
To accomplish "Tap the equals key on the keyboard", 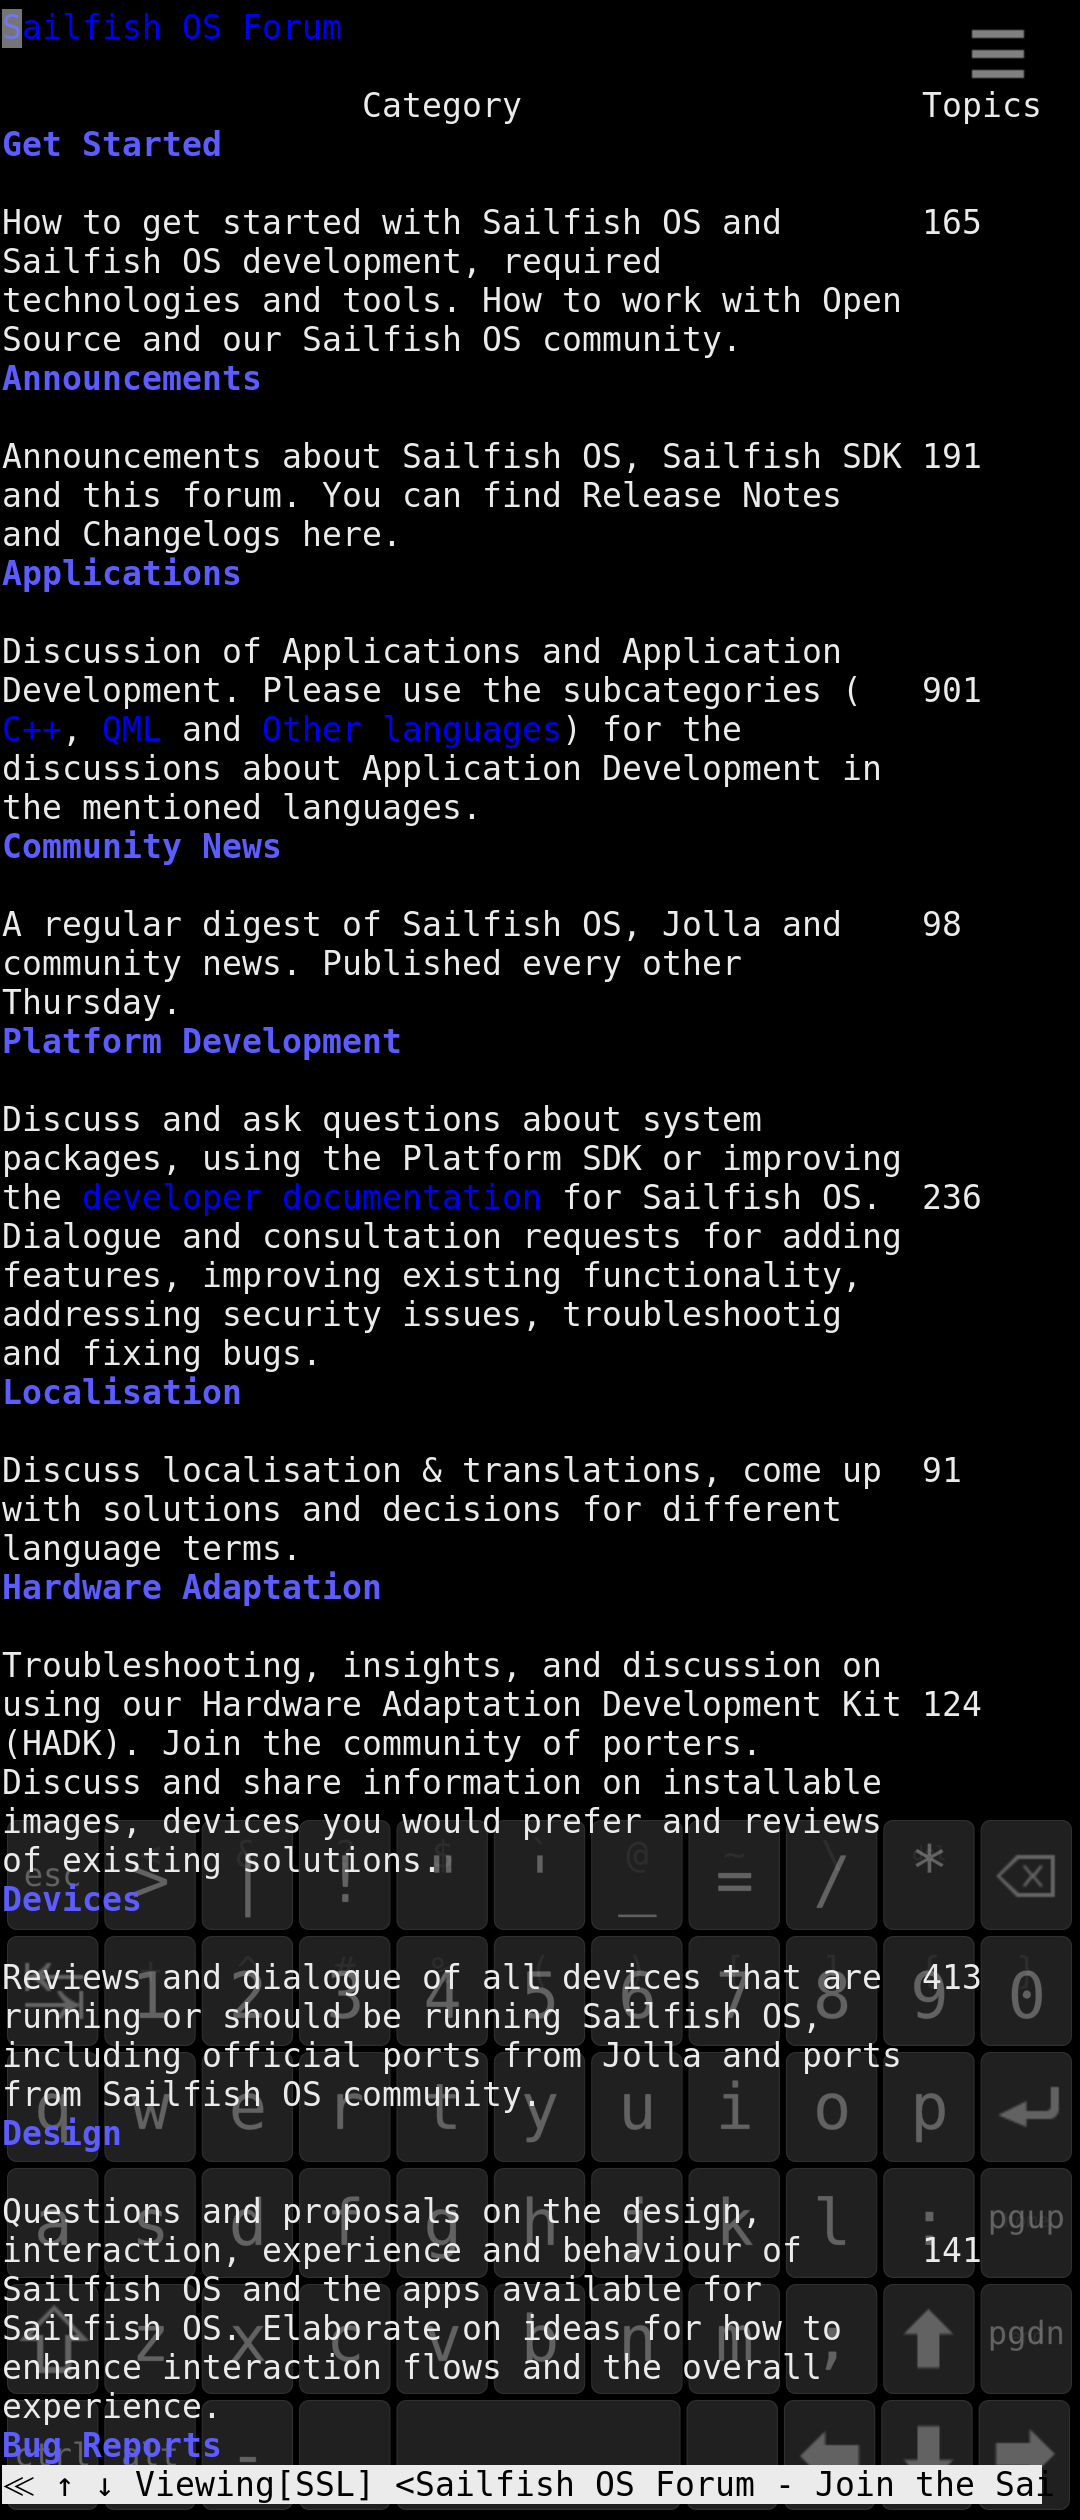I will click(x=734, y=1875).
